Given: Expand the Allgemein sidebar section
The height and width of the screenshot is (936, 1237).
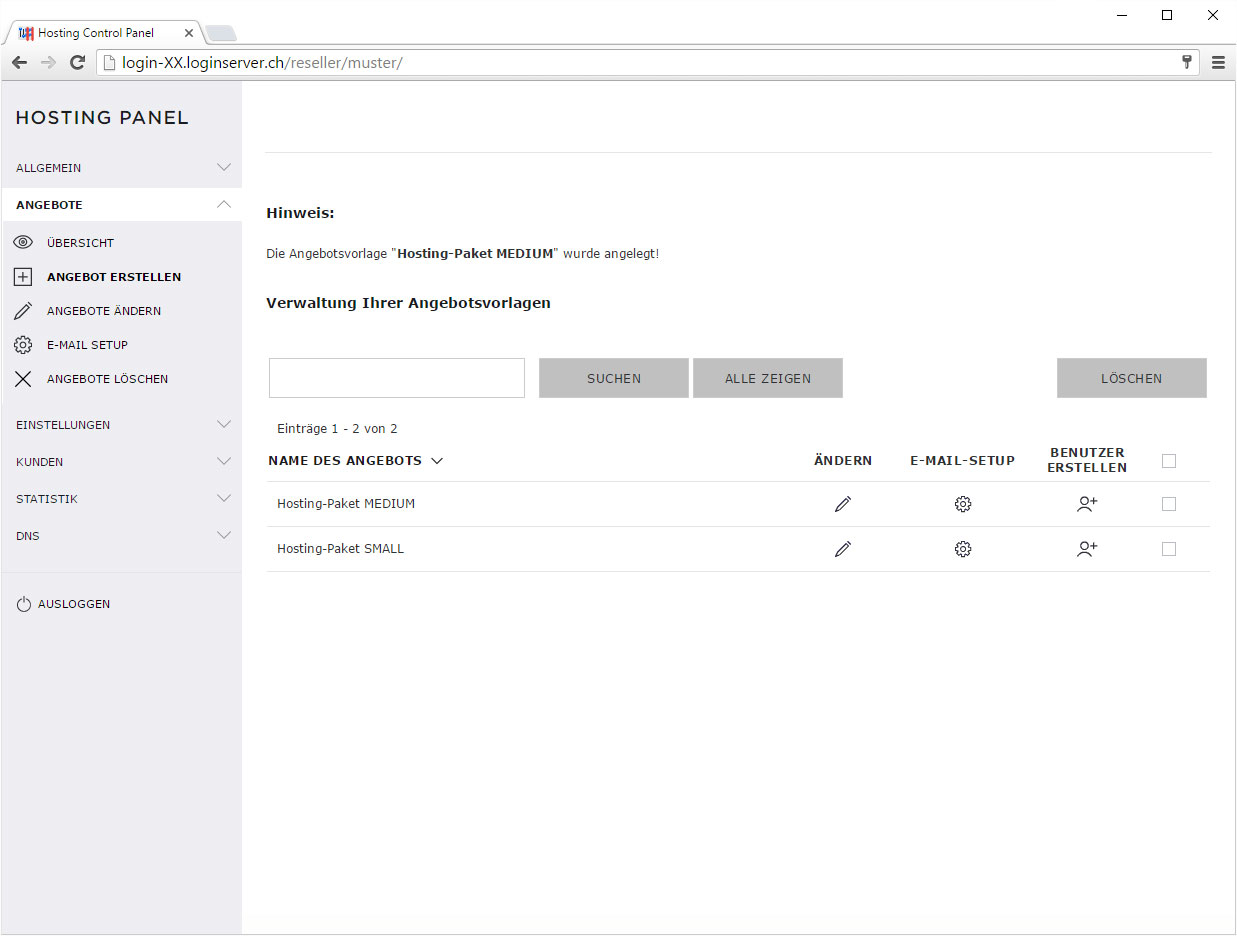Looking at the screenshot, I should click(121, 168).
